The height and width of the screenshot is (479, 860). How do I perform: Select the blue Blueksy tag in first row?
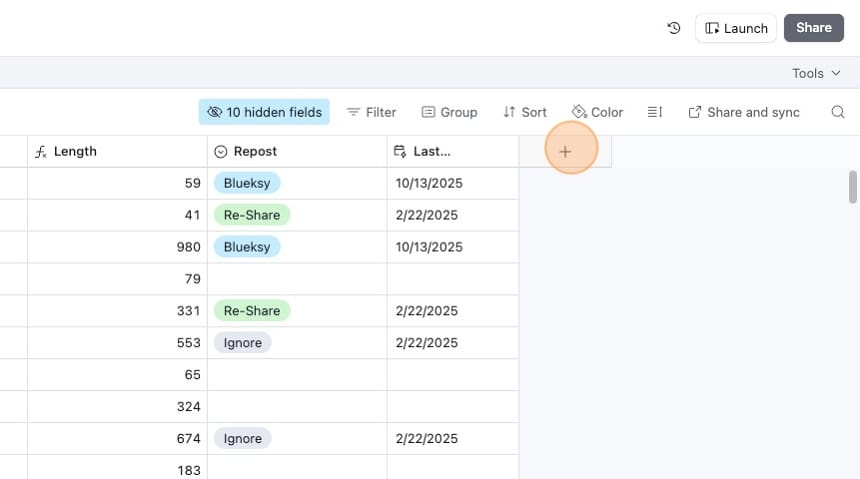247,183
